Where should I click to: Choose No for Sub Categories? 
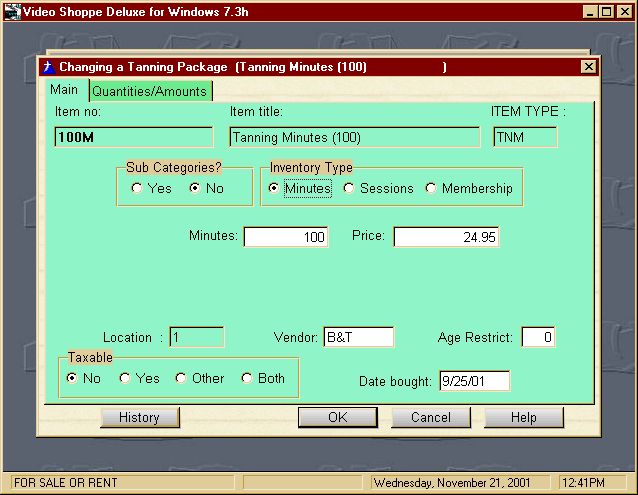click(195, 188)
